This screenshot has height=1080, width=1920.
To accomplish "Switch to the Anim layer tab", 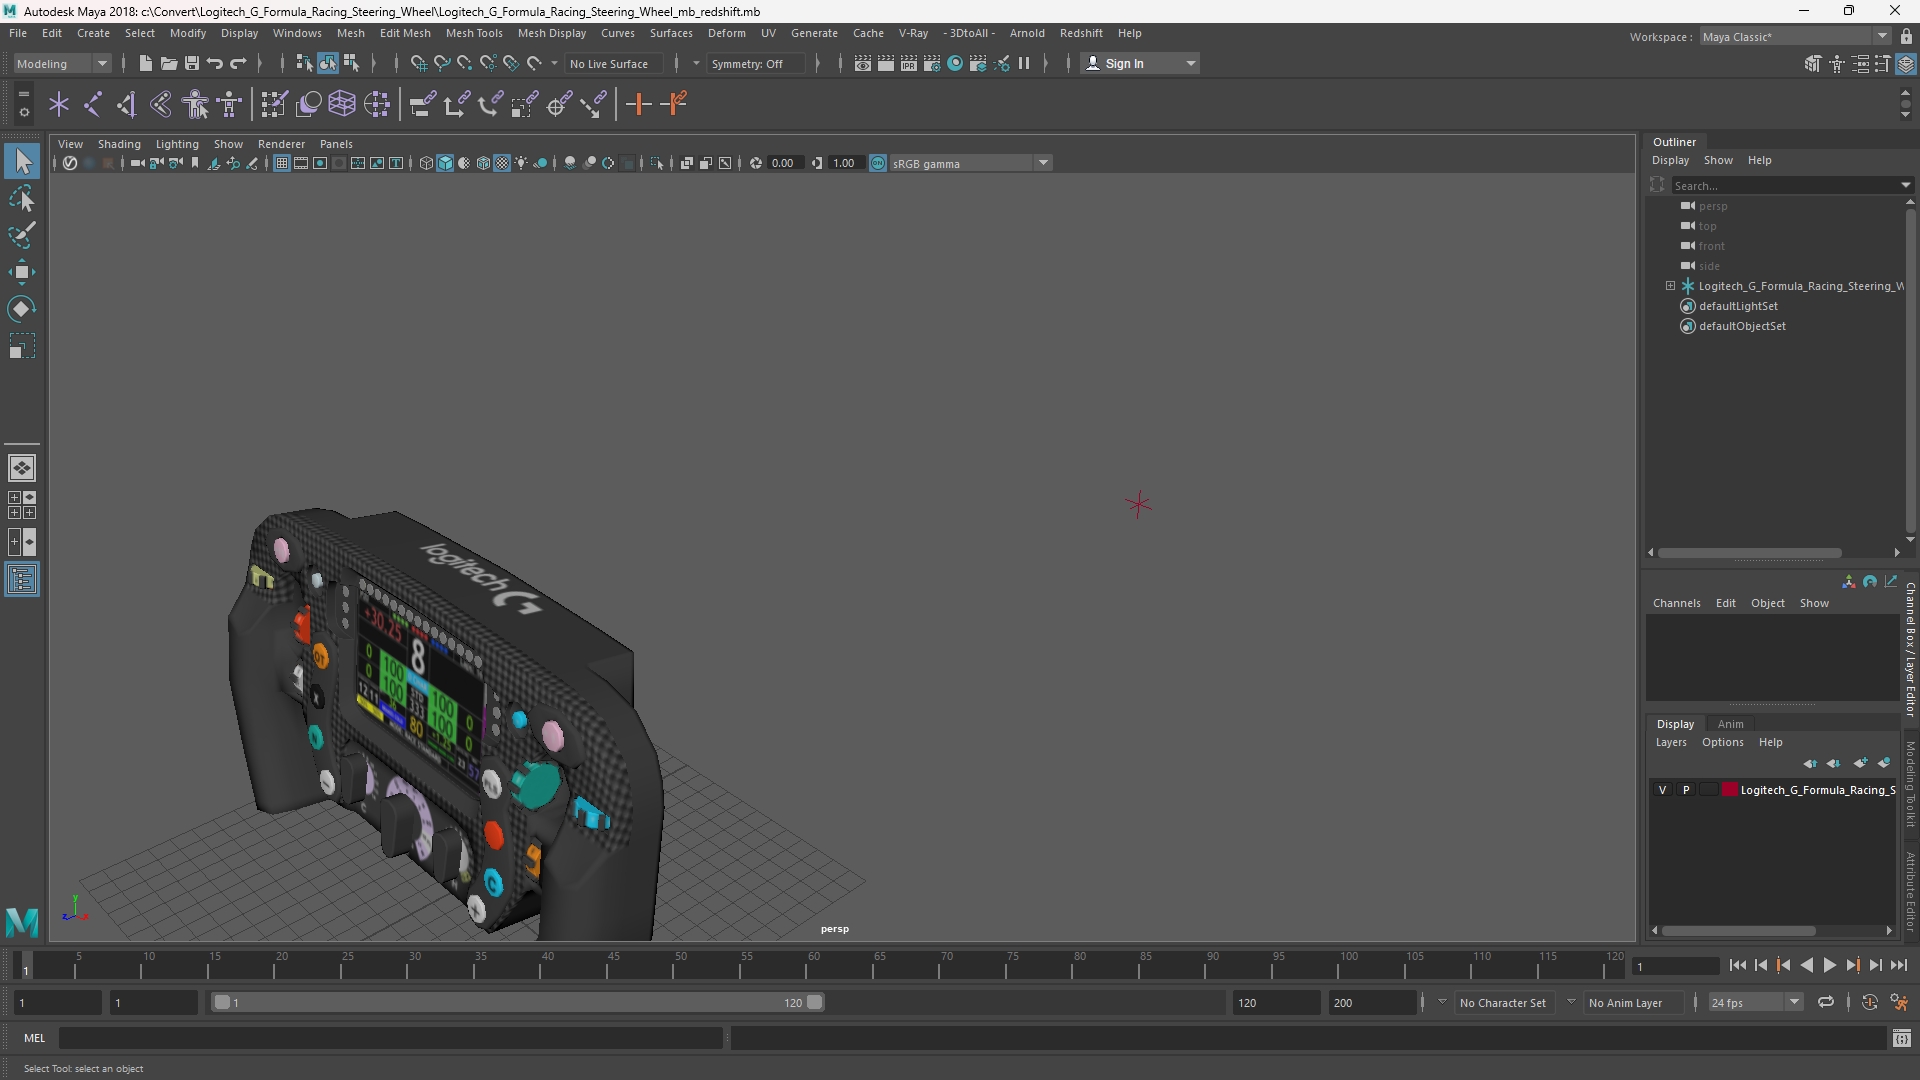I will [x=1730, y=724].
